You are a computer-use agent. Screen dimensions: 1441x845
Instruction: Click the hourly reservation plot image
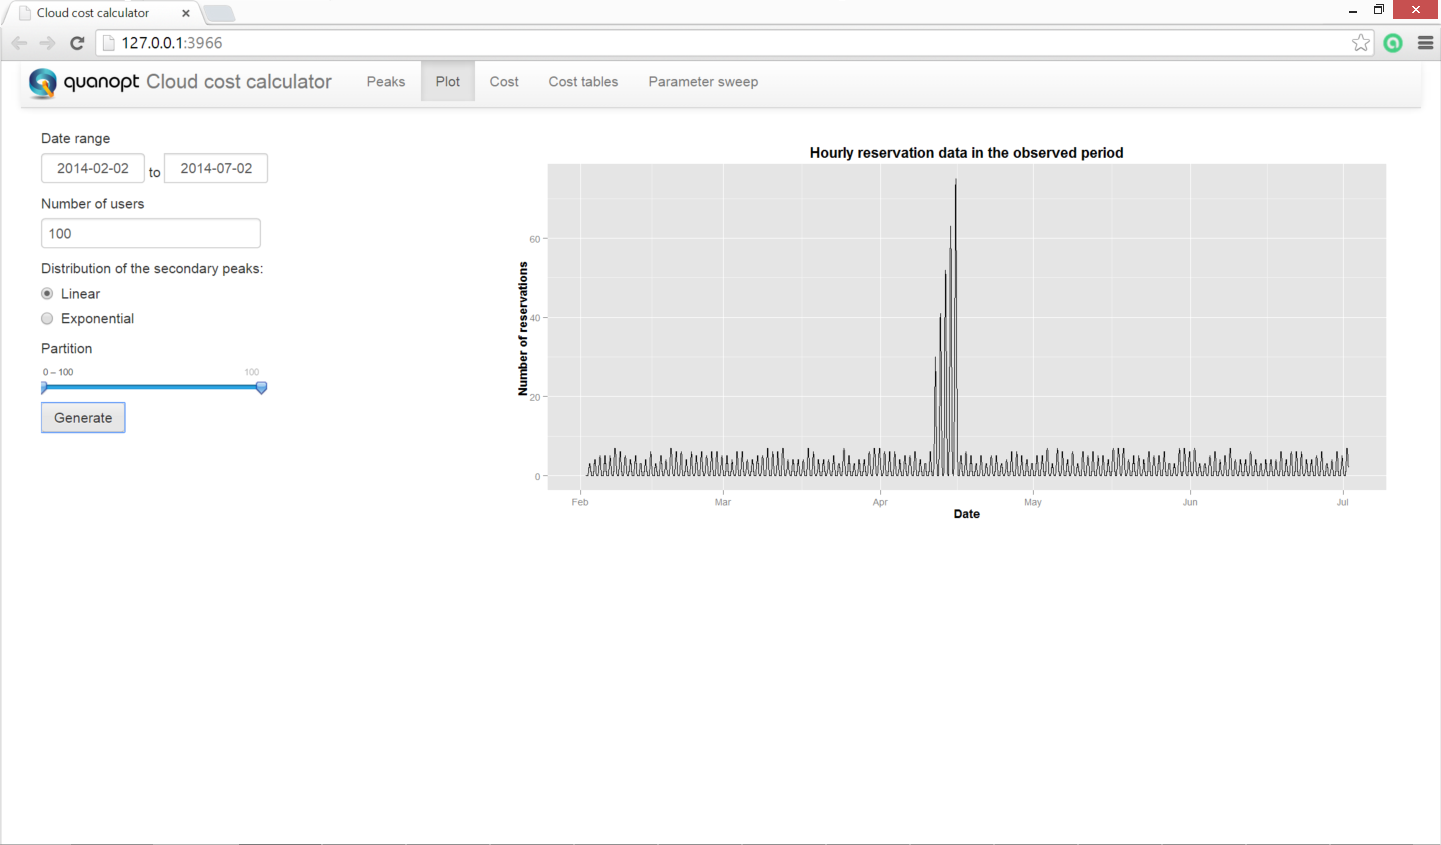(x=952, y=333)
